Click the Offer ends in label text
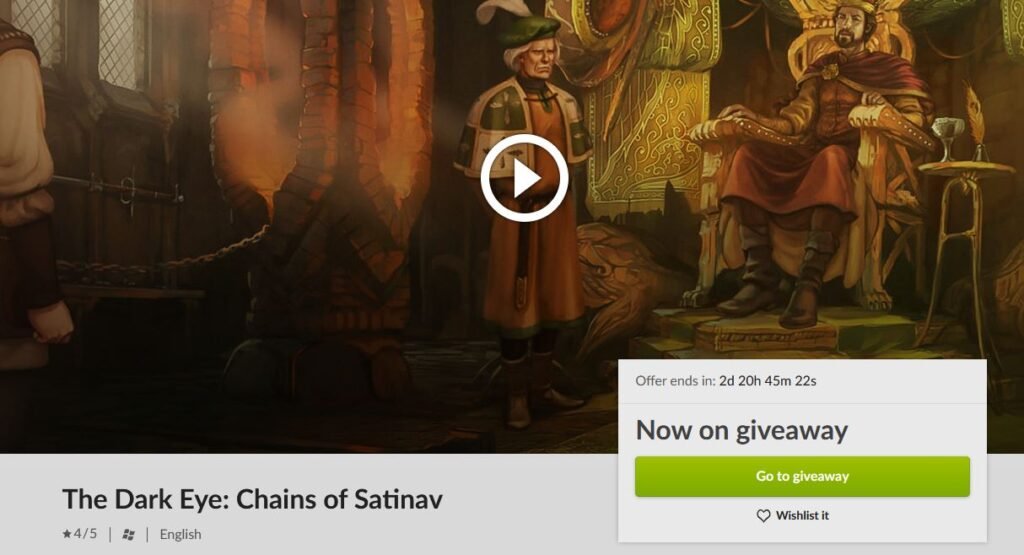This screenshot has height=555, width=1024. (x=675, y=381)
